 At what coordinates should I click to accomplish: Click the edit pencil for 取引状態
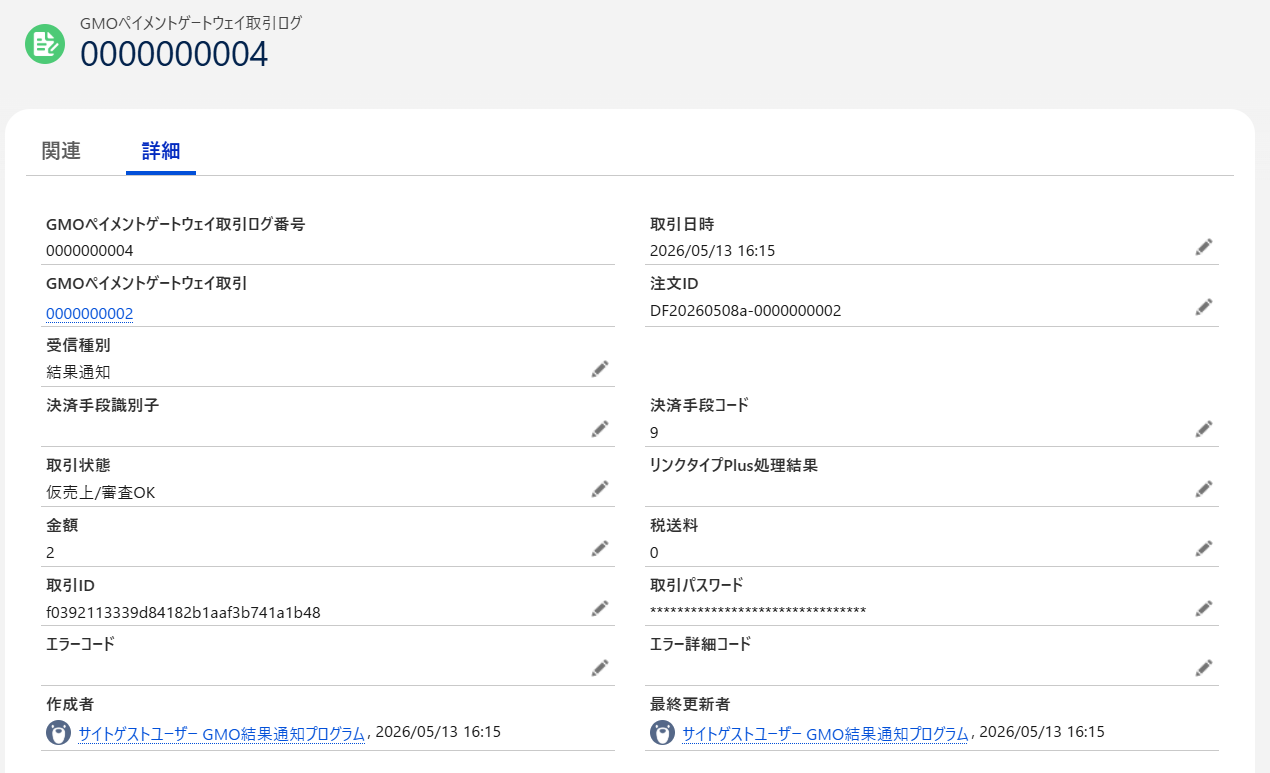click(x=600, y=489)
